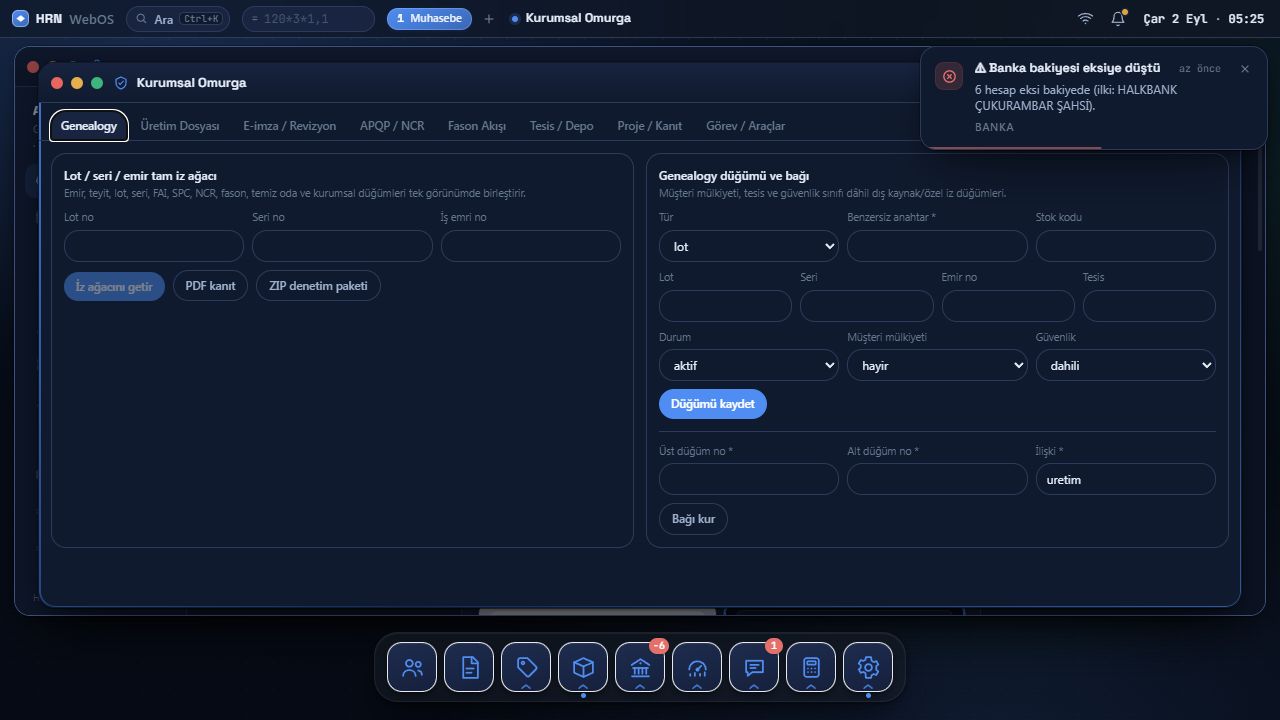Screen dimensions: 1280x720
Task: Focus the Lot no input field
Action: (x=154, y=246)
